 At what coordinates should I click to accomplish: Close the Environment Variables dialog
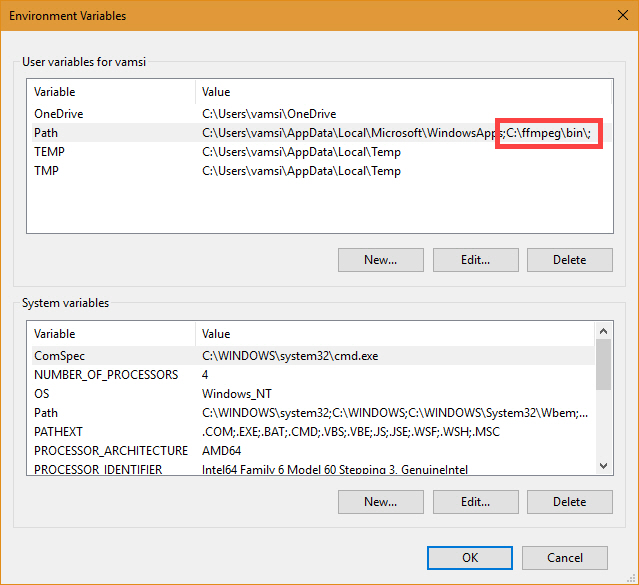622,15
